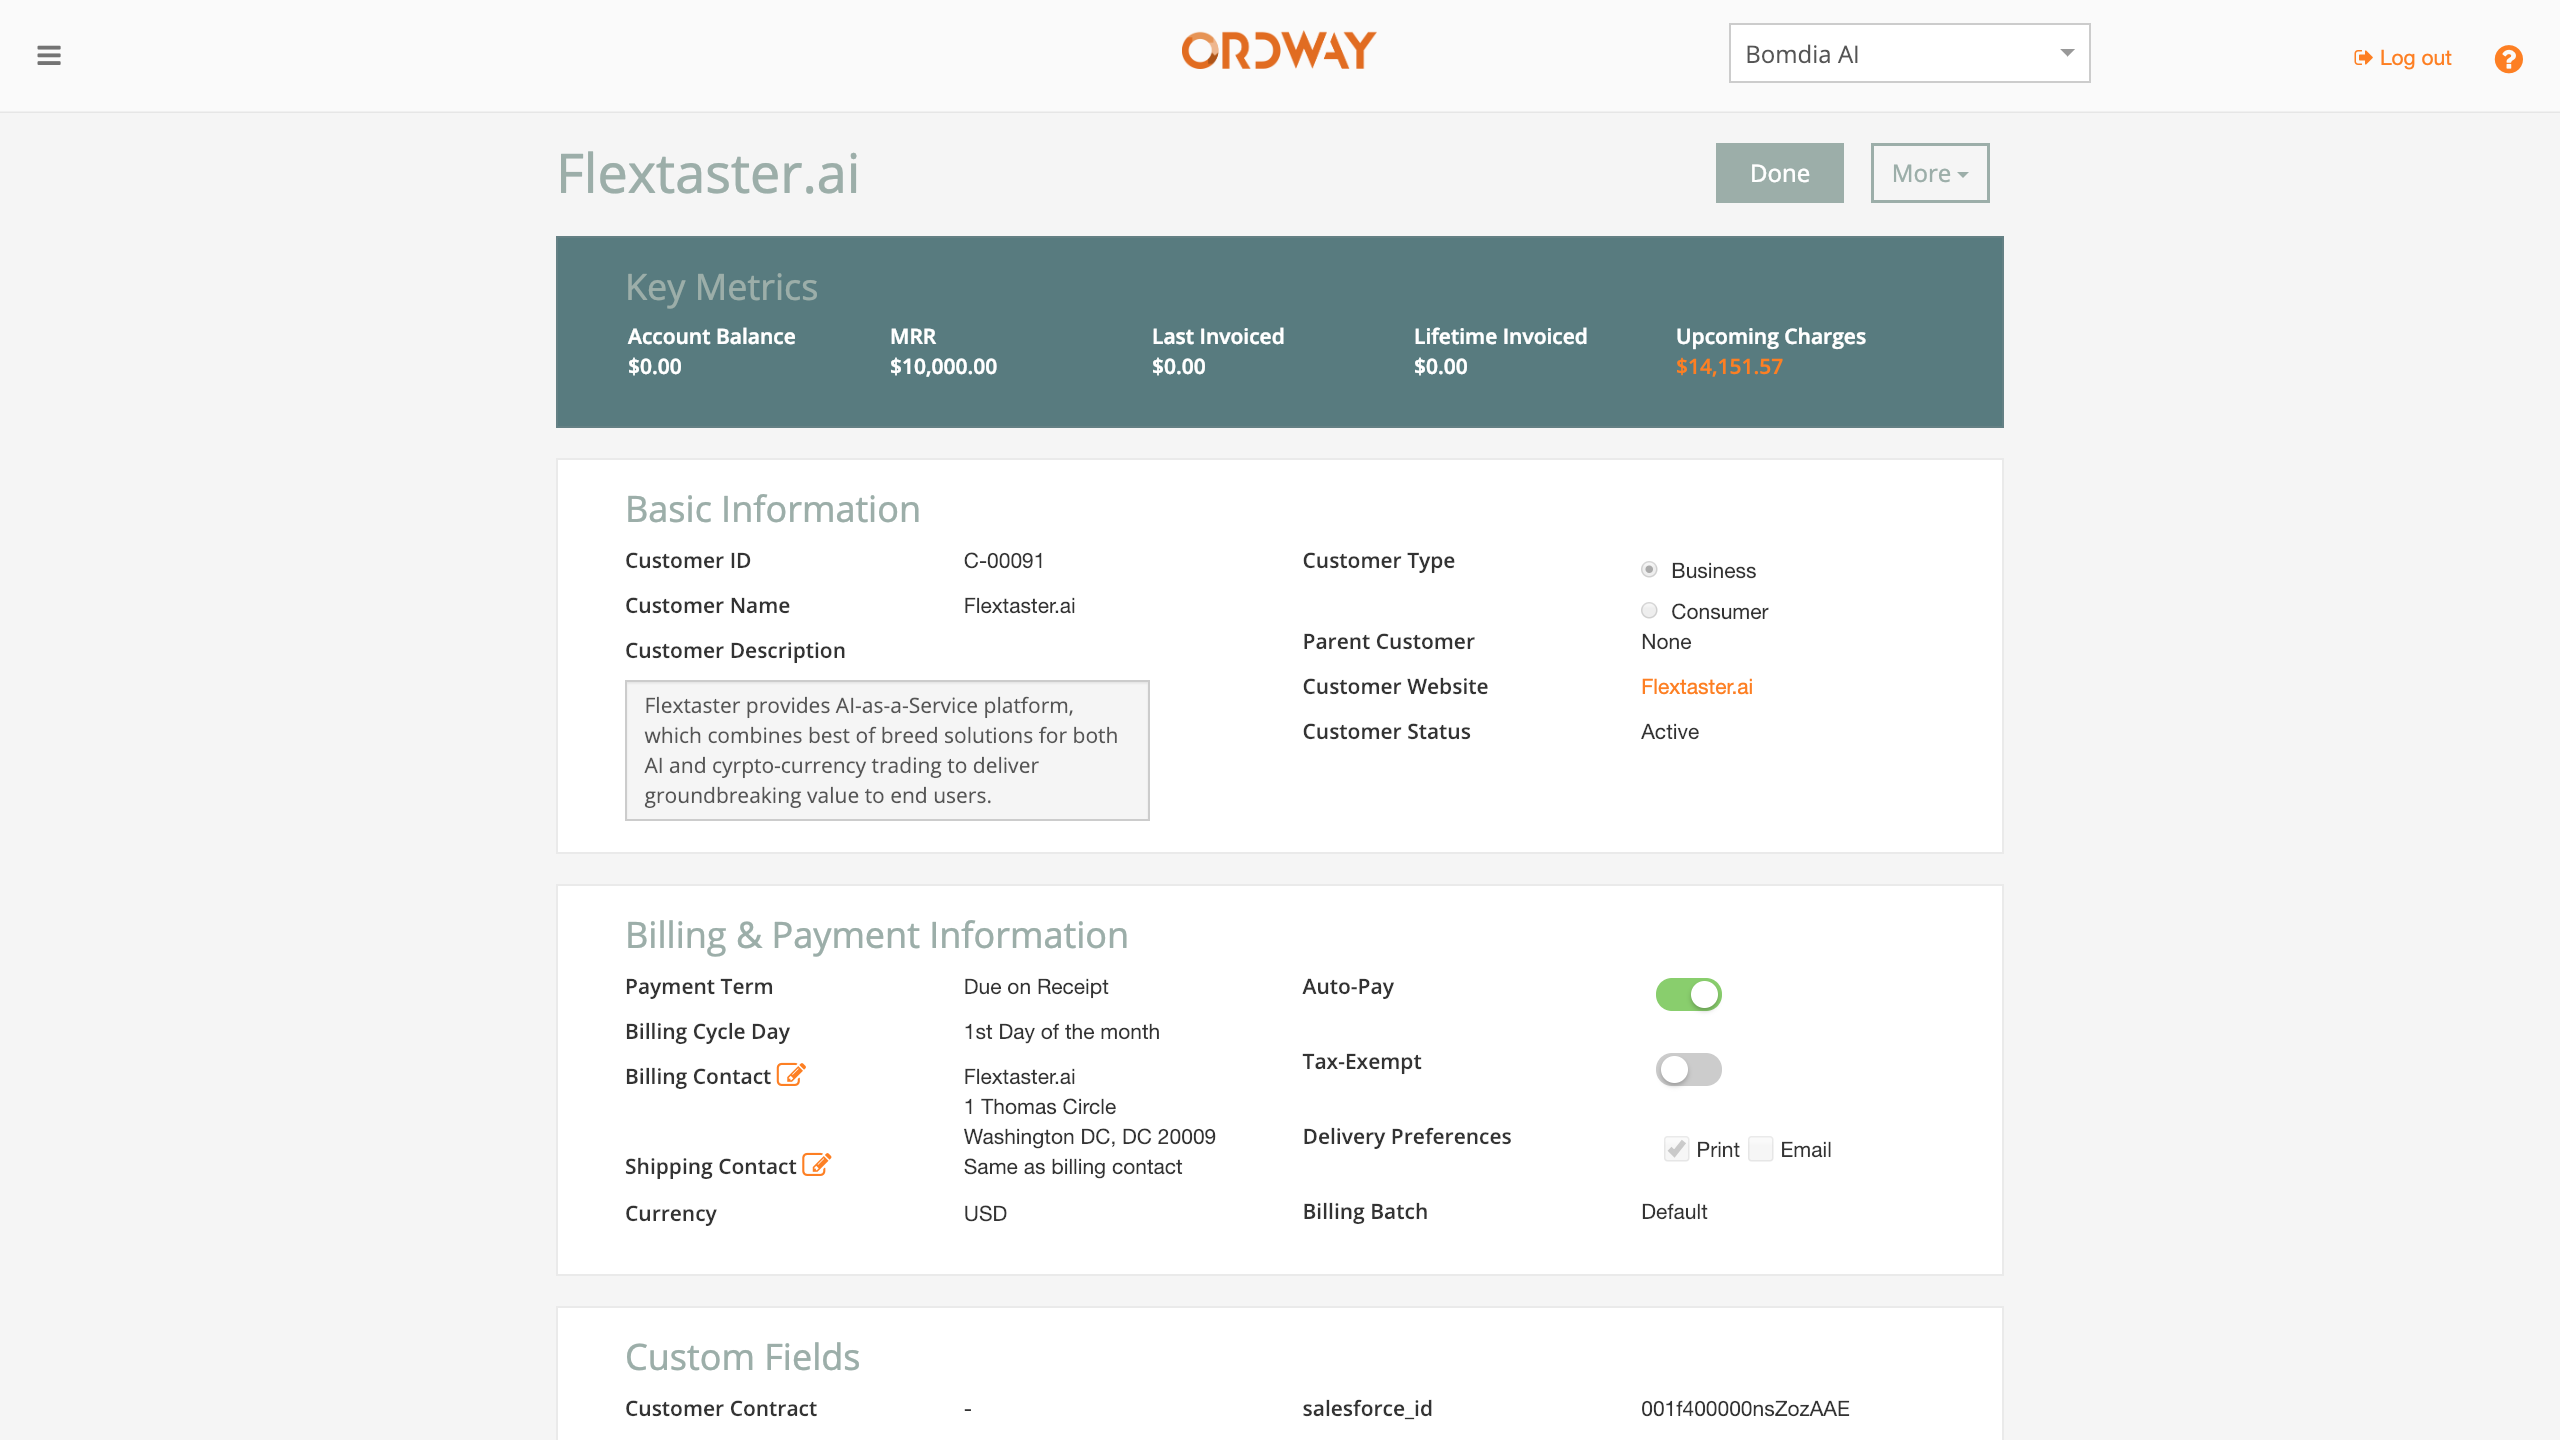Click inside the Customer Description text box

pyautogui.click(x=886, y=750)
